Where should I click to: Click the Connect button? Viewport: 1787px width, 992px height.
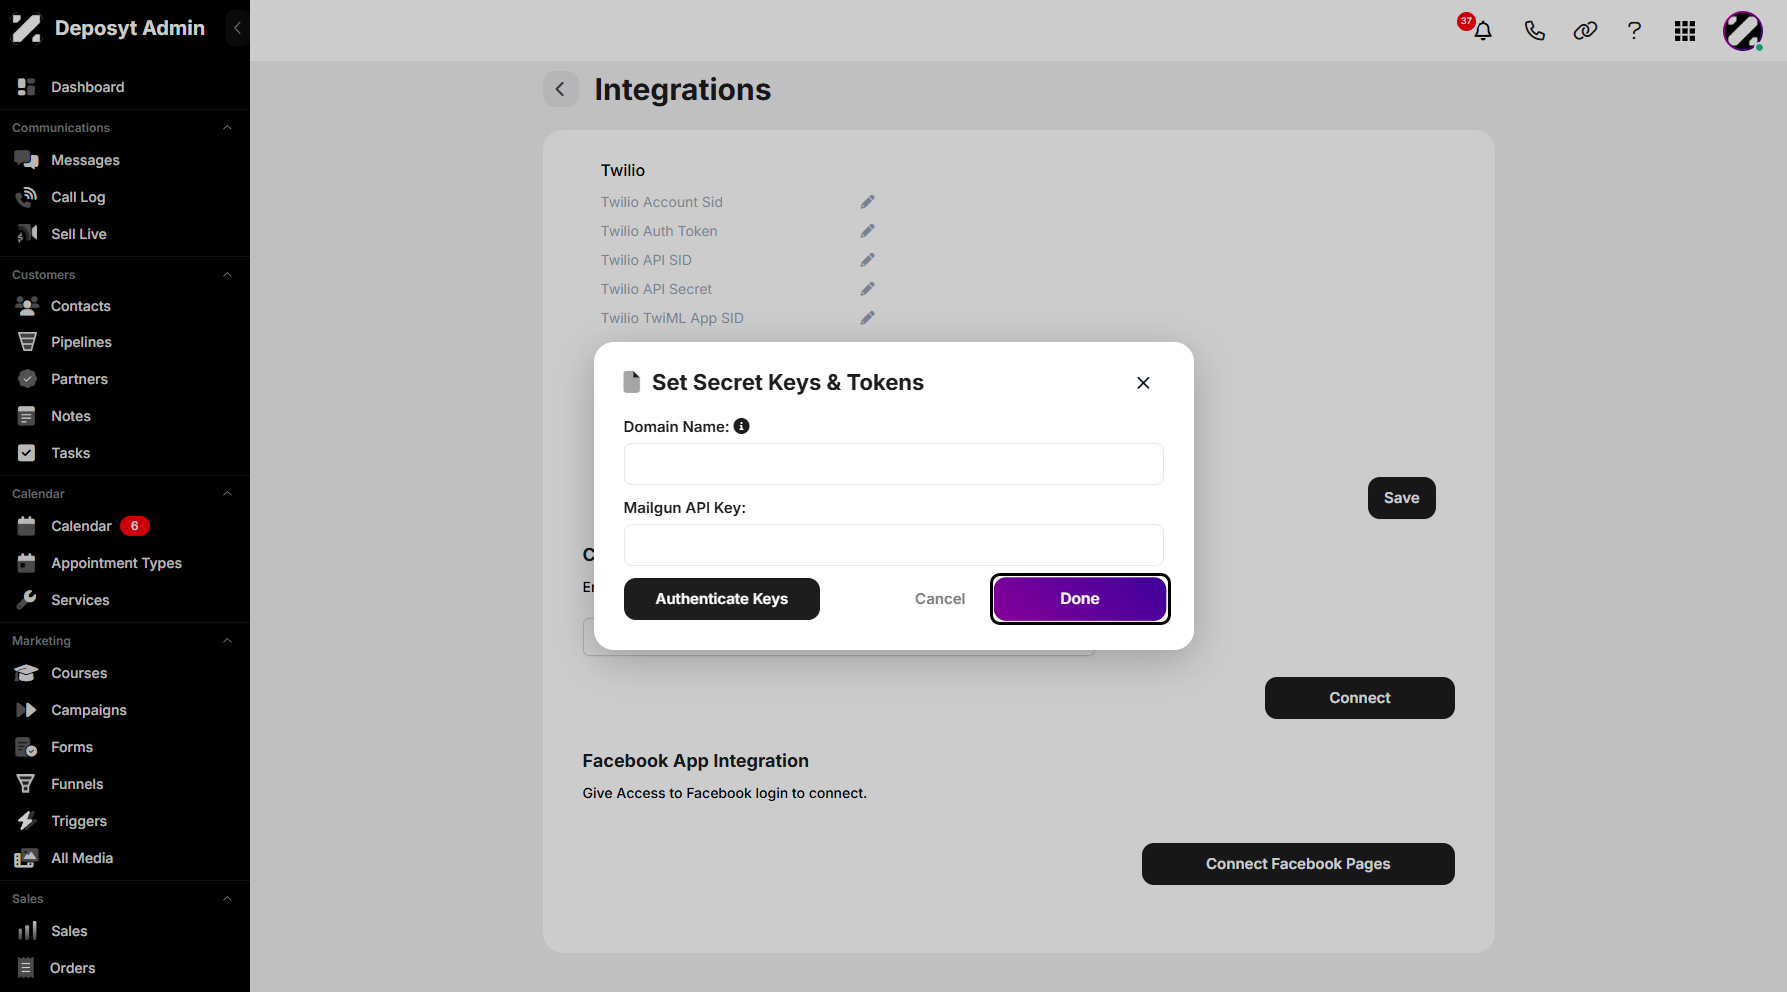[1360, 698]
